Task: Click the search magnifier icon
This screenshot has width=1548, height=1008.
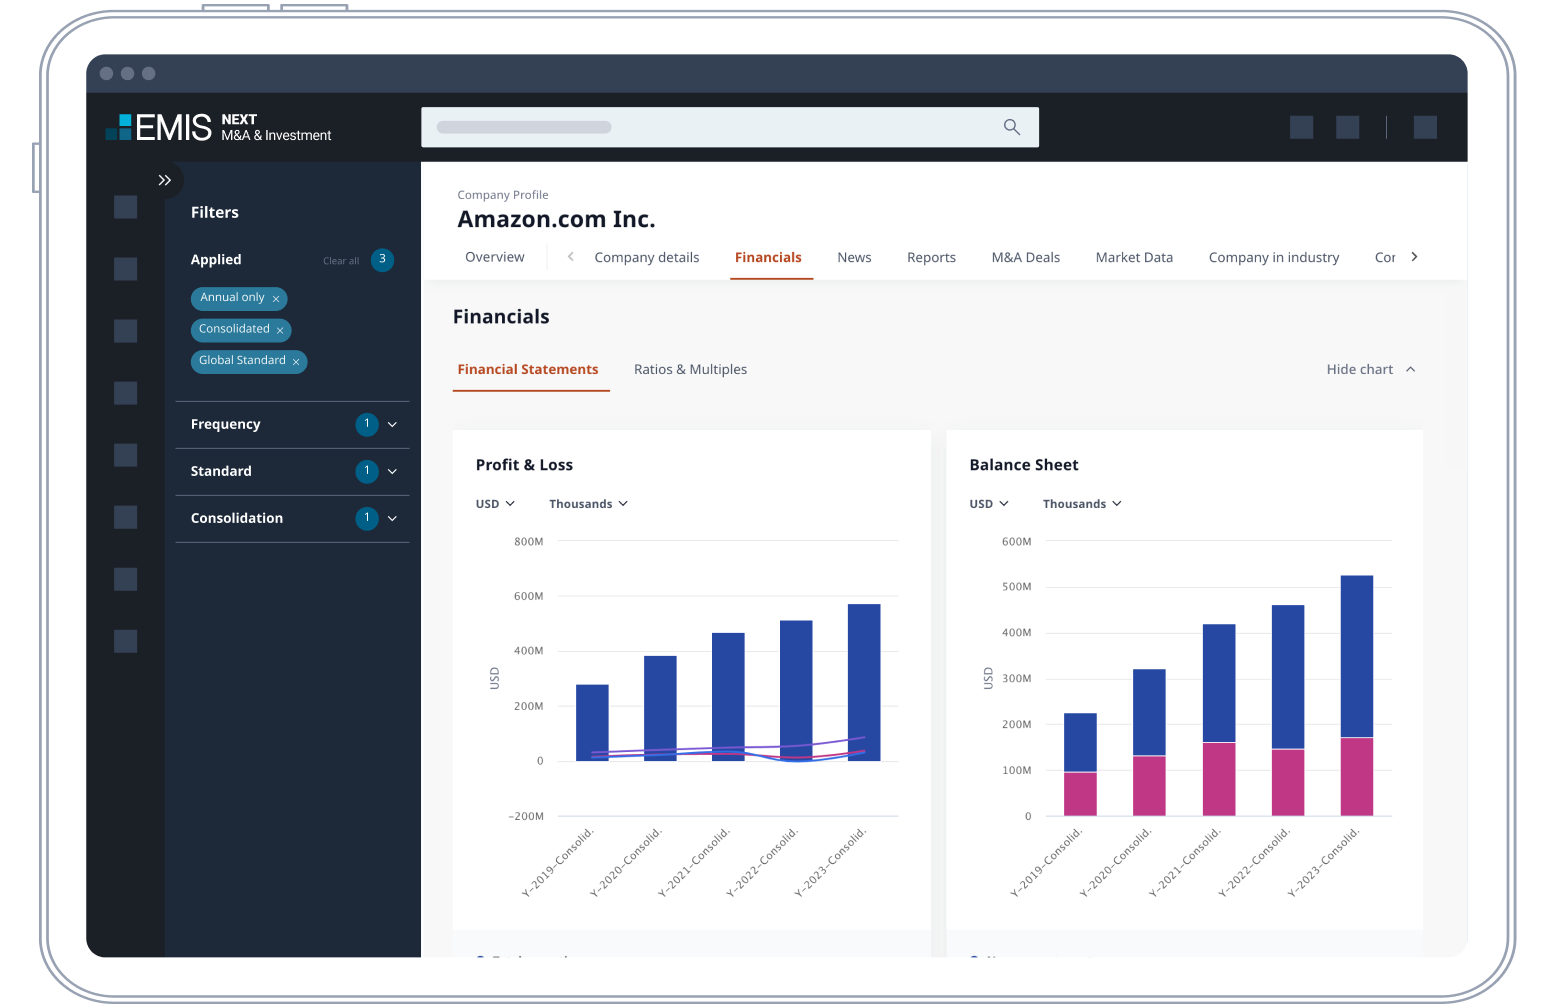Action: [x=1011, y=127]
